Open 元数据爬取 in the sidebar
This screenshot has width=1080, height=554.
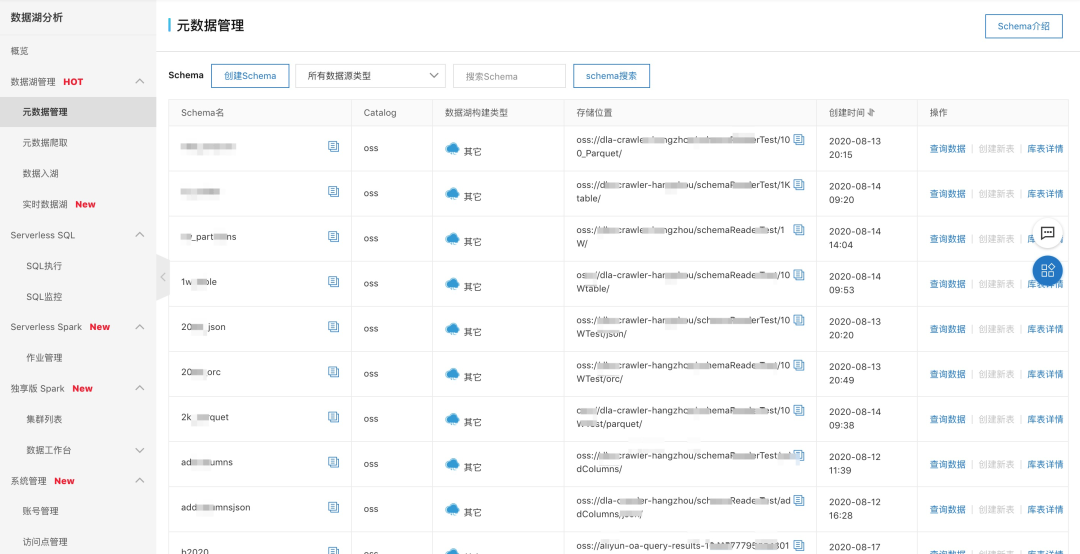(45, 143)
